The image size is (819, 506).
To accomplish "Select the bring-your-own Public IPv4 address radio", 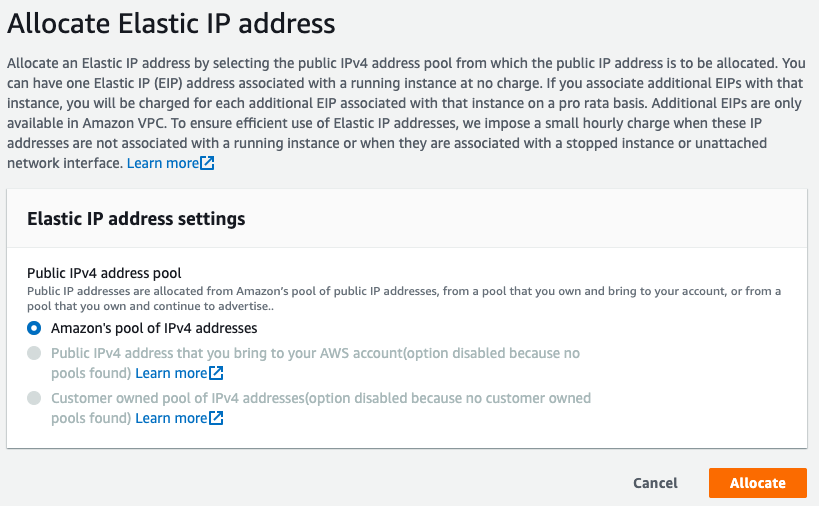I will point(35,353).
